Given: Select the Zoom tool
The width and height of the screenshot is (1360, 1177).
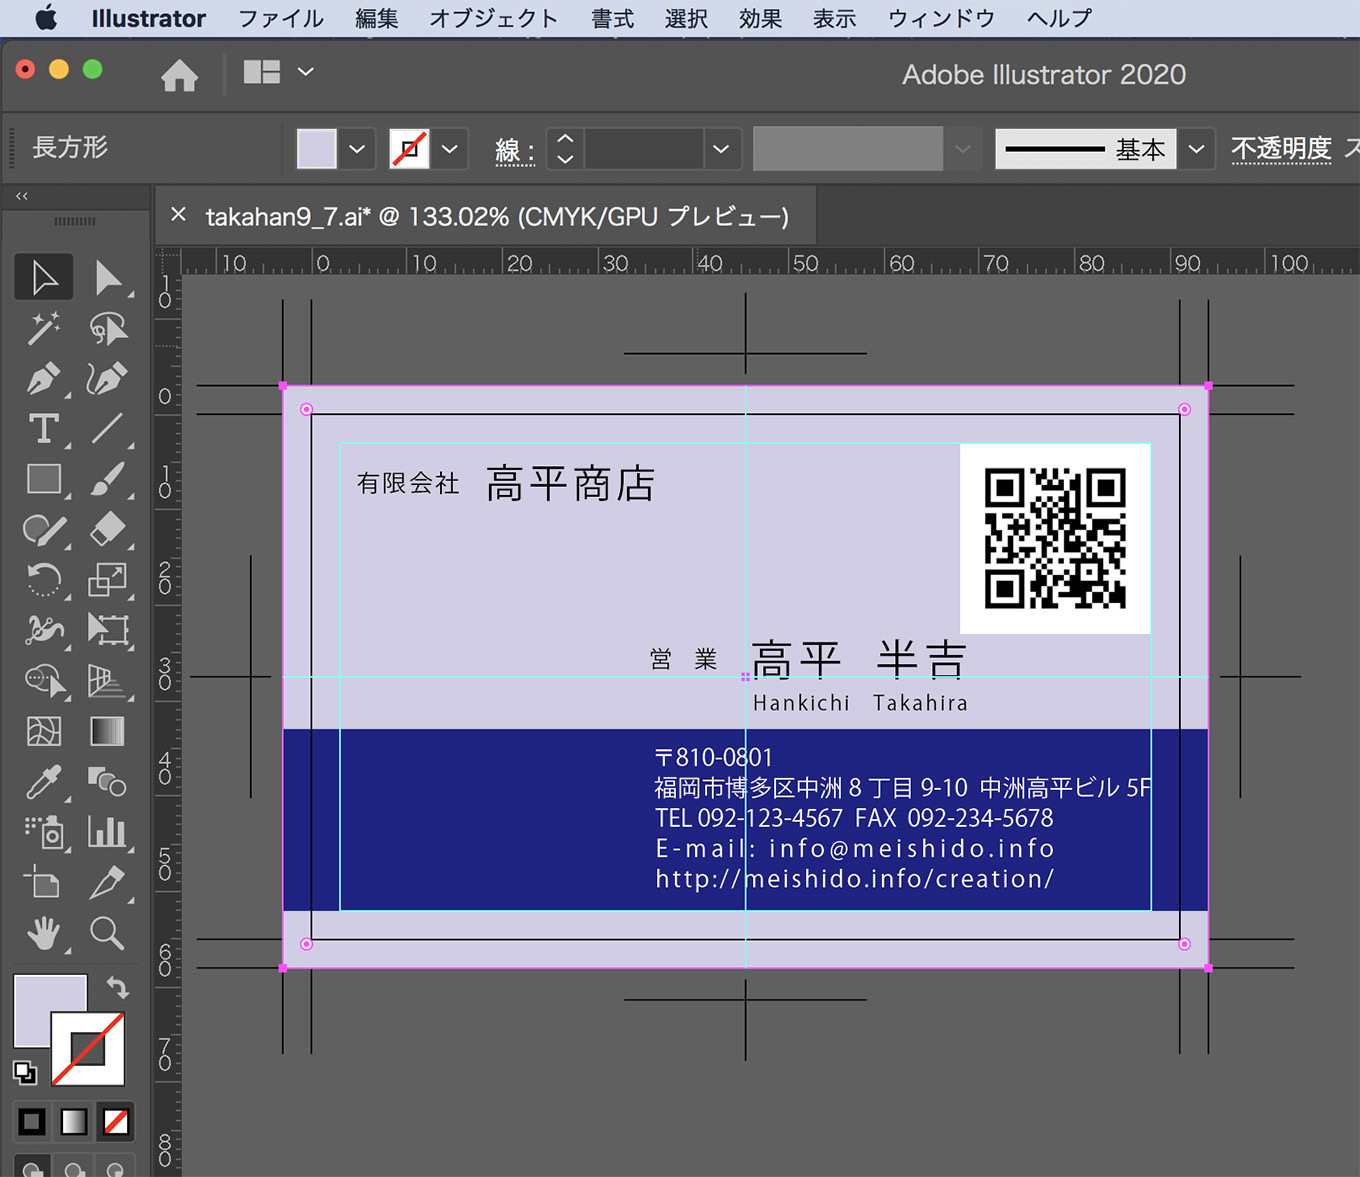Looking at the screenshot, I should point(108,933).
